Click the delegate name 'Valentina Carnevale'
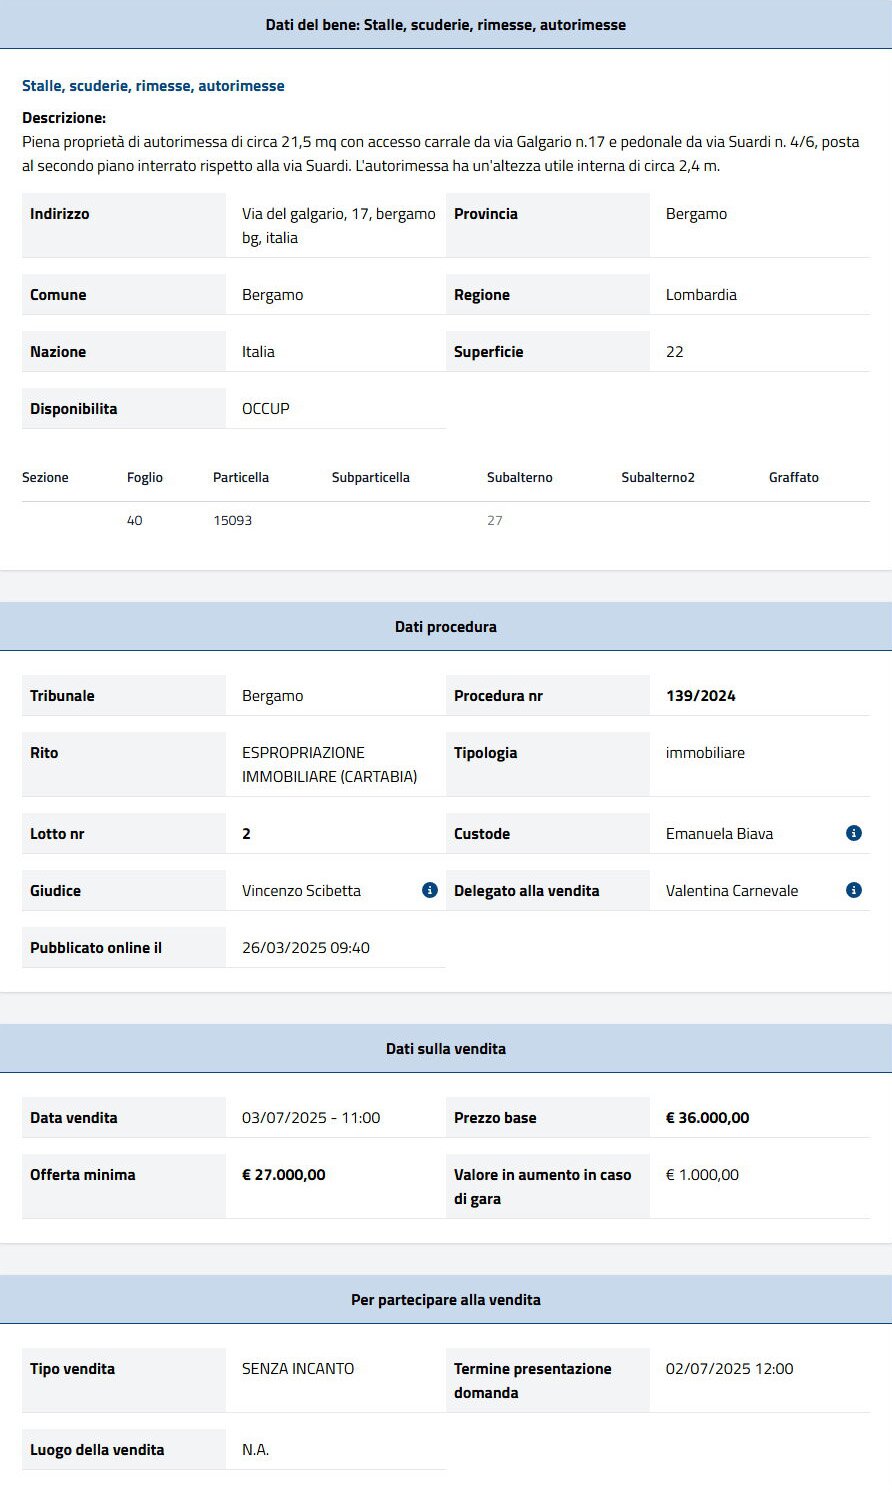Image resolution: width=892 pixels, height=1492 pixels. tap(732, 891)
